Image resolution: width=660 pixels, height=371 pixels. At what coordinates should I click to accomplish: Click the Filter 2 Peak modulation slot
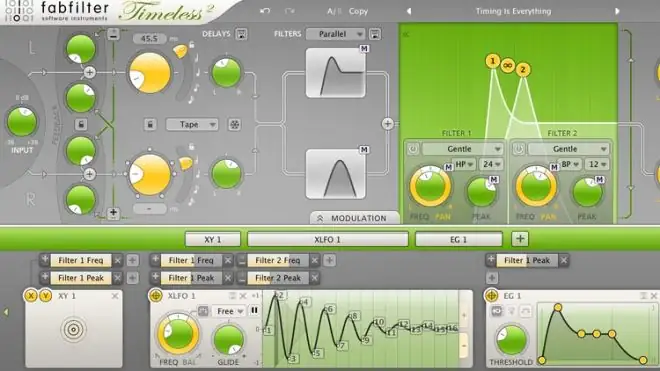click(278, 278)
